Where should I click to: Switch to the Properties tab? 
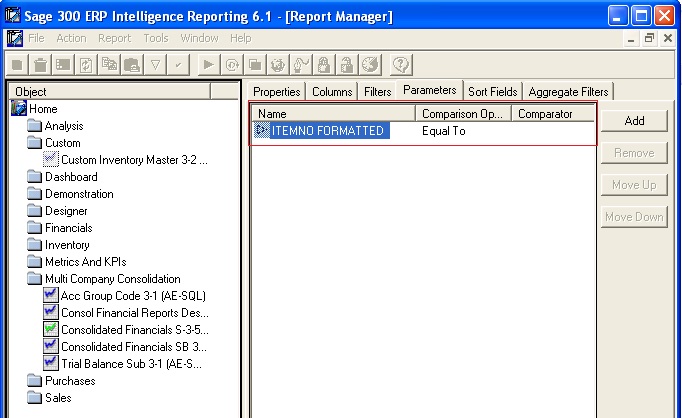coord(277,92)
